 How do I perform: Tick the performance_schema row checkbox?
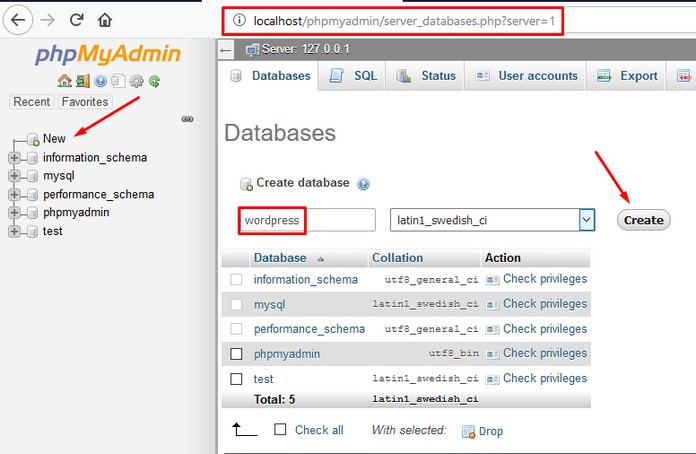(236, 329)
